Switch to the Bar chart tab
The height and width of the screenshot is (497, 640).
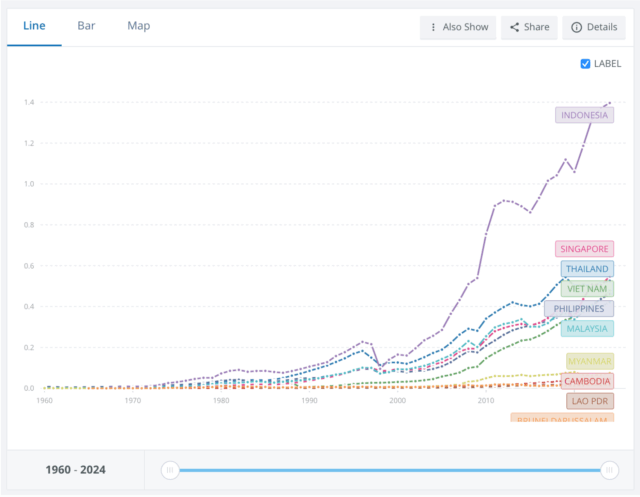[86, 26]
